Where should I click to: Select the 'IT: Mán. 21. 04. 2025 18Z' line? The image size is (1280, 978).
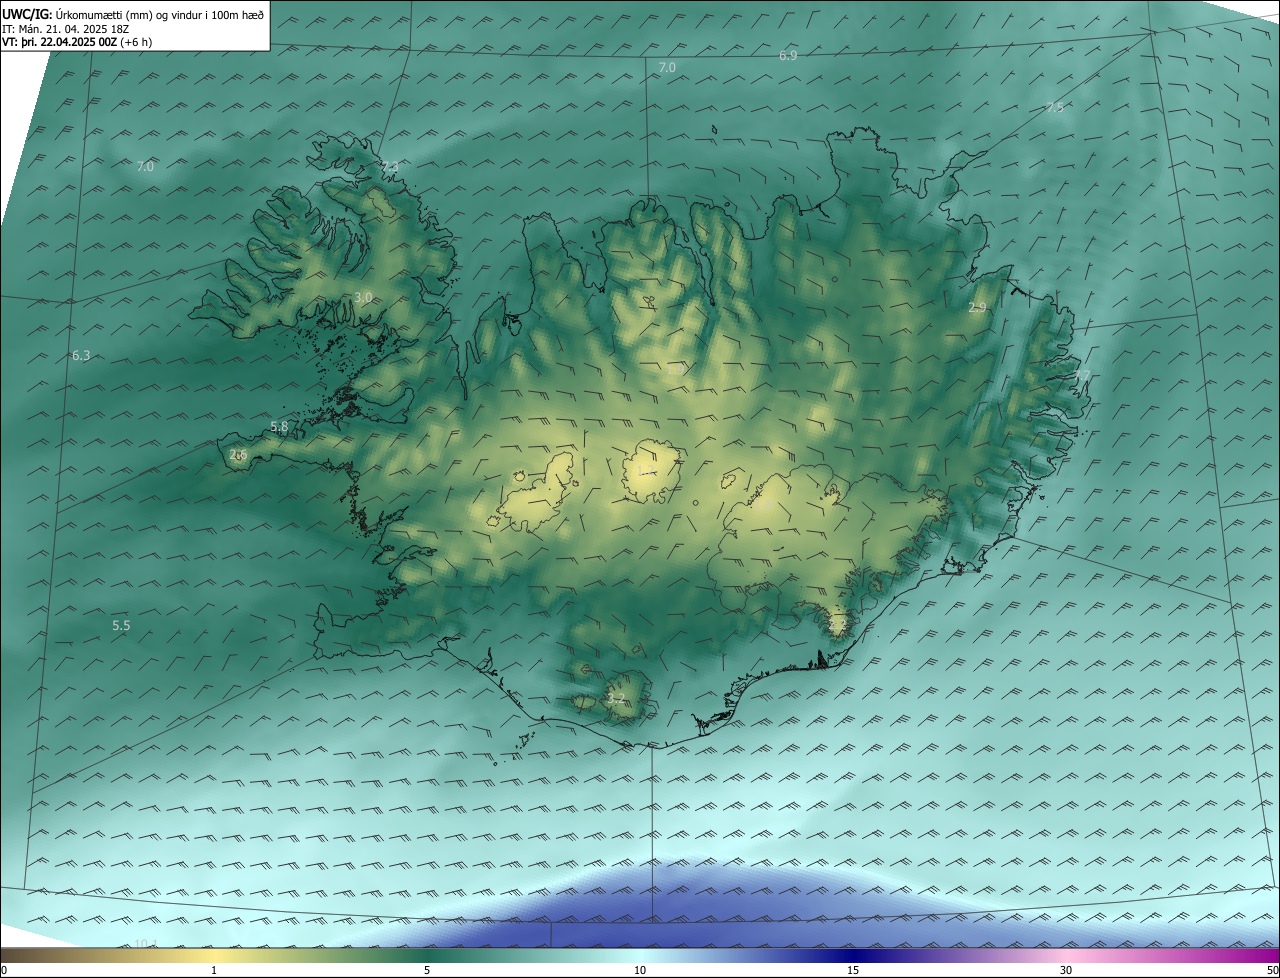[65, 28]
